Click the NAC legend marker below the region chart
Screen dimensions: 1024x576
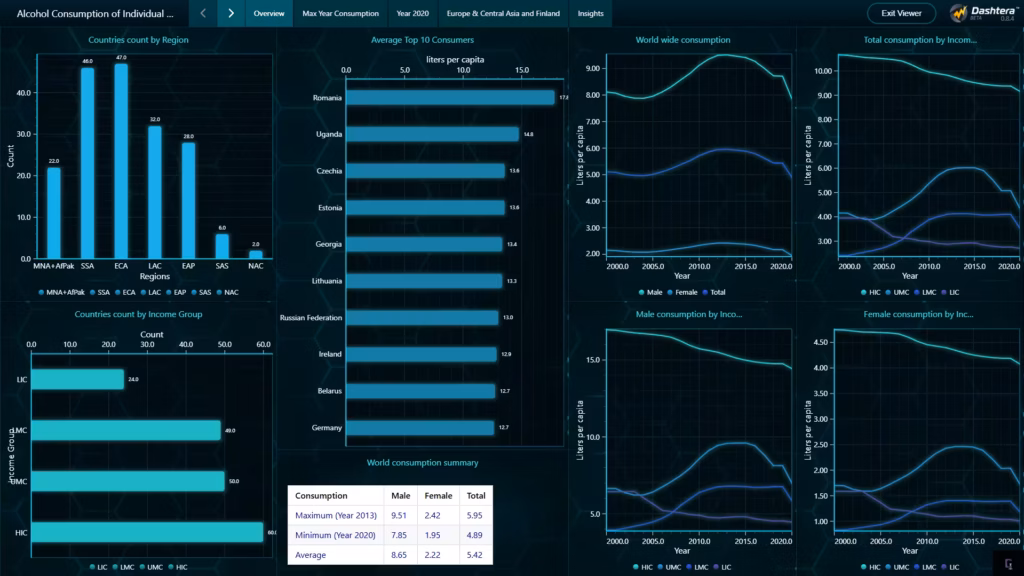pyautogui.click(x=219, y=291)
